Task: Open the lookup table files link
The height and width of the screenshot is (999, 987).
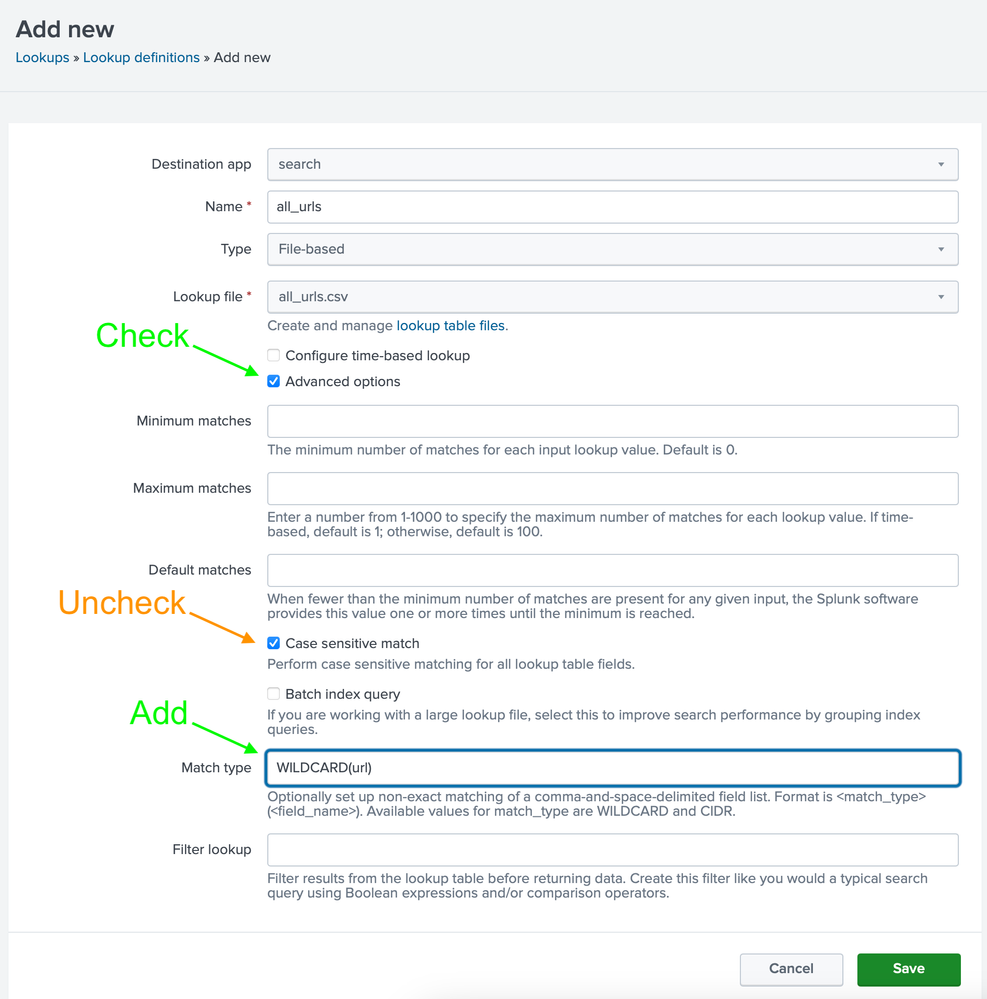Action: [450, 326]
